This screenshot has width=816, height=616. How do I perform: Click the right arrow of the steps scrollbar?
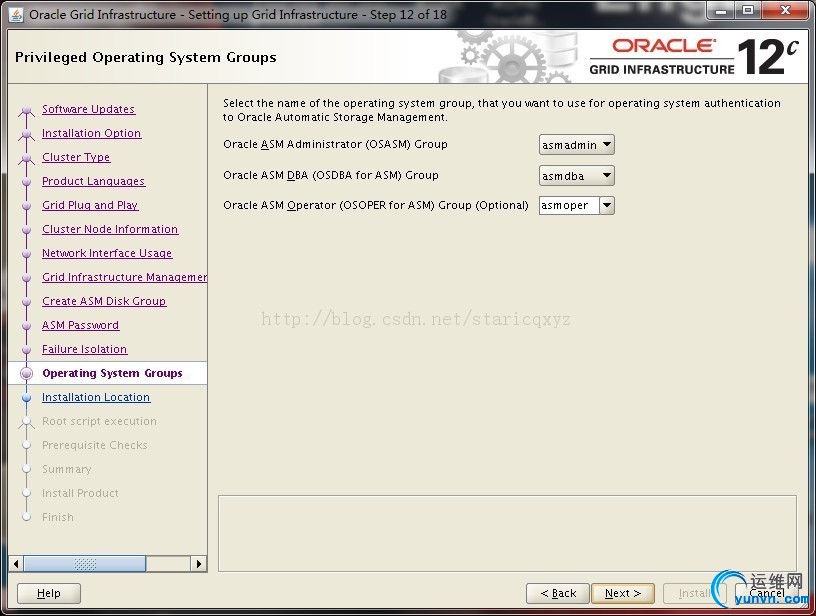(x=198, y=563)
